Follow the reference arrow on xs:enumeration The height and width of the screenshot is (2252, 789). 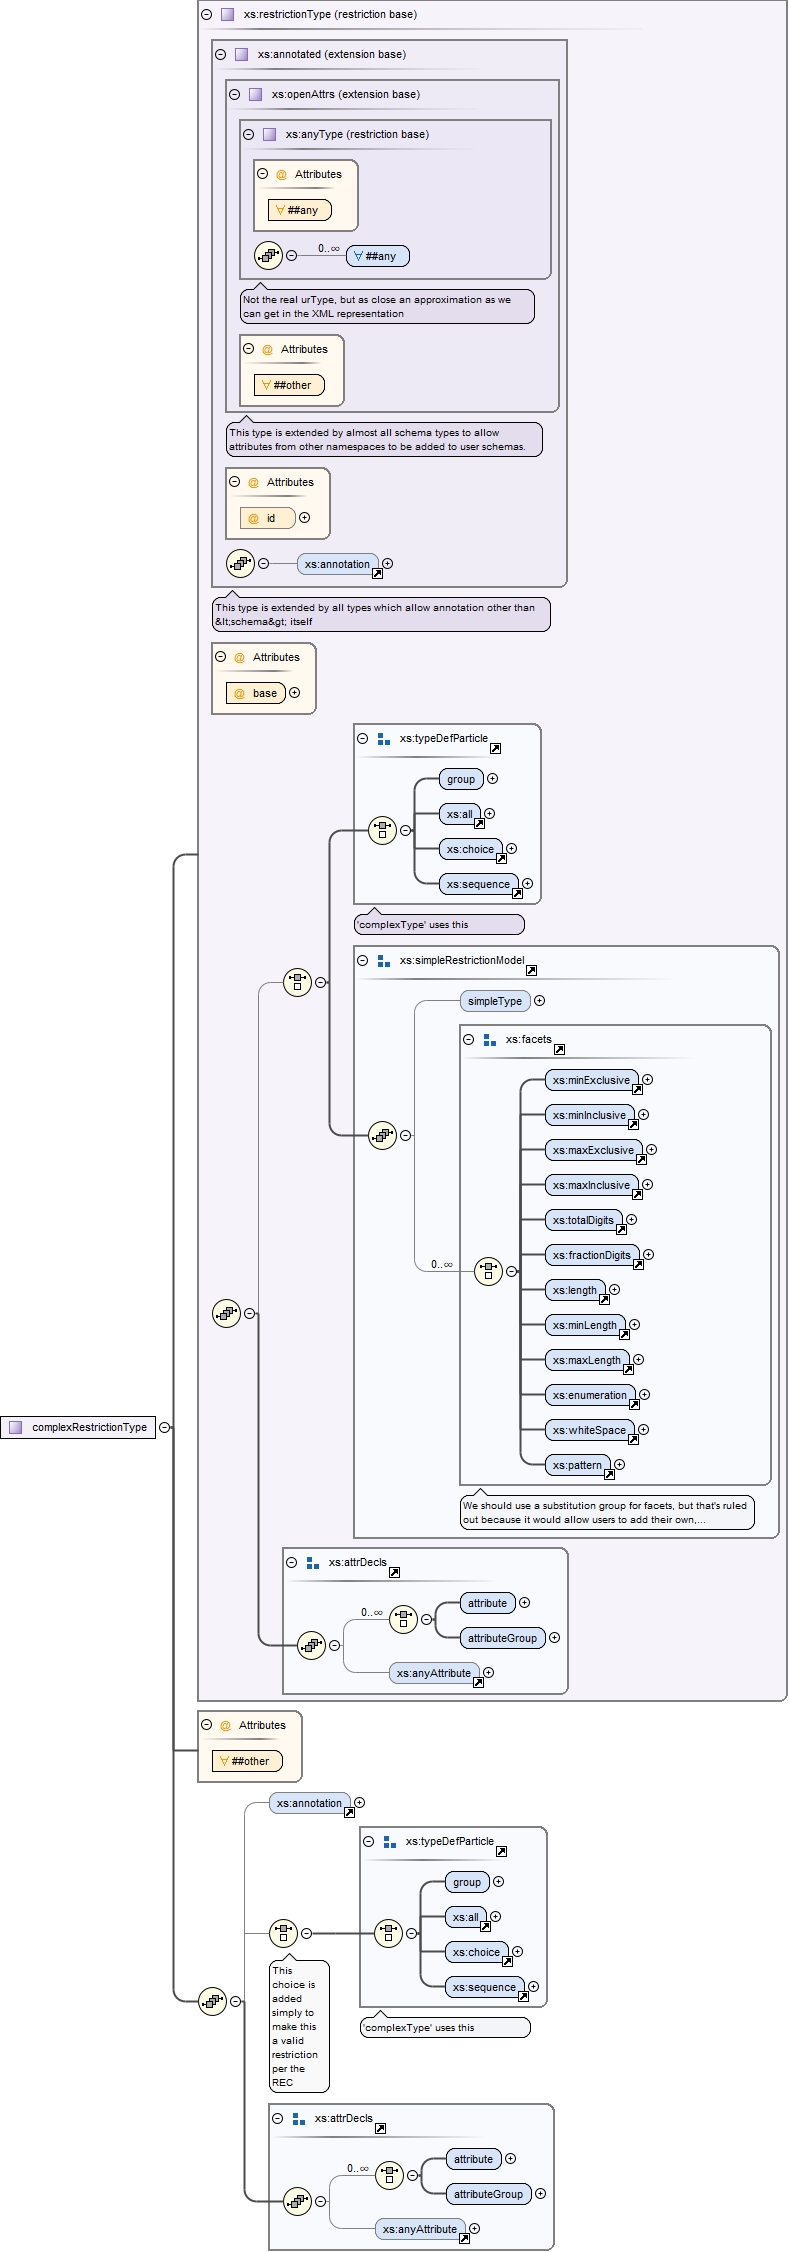[634, 1404]
